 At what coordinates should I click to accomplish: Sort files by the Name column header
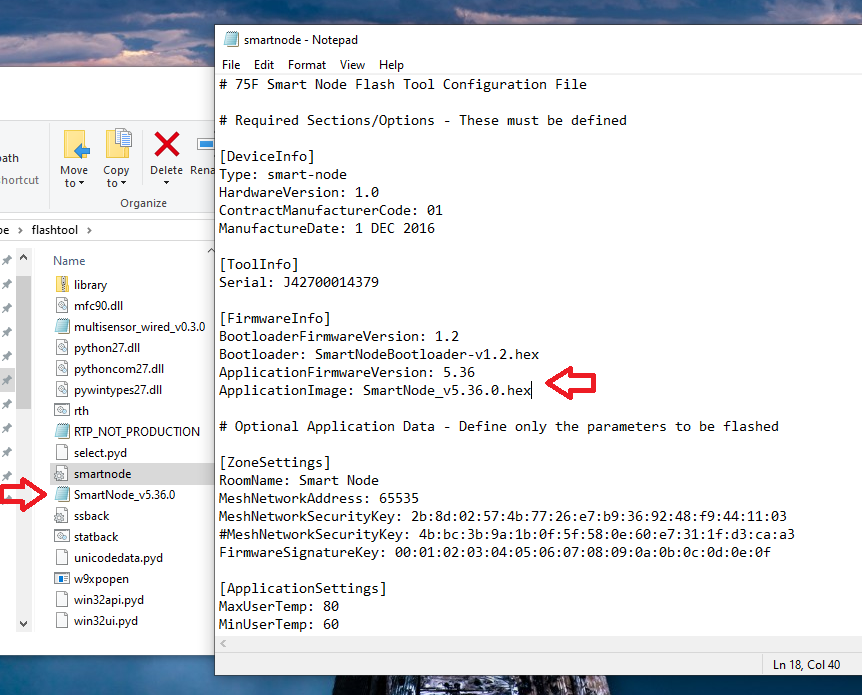[x=69, y=261]
